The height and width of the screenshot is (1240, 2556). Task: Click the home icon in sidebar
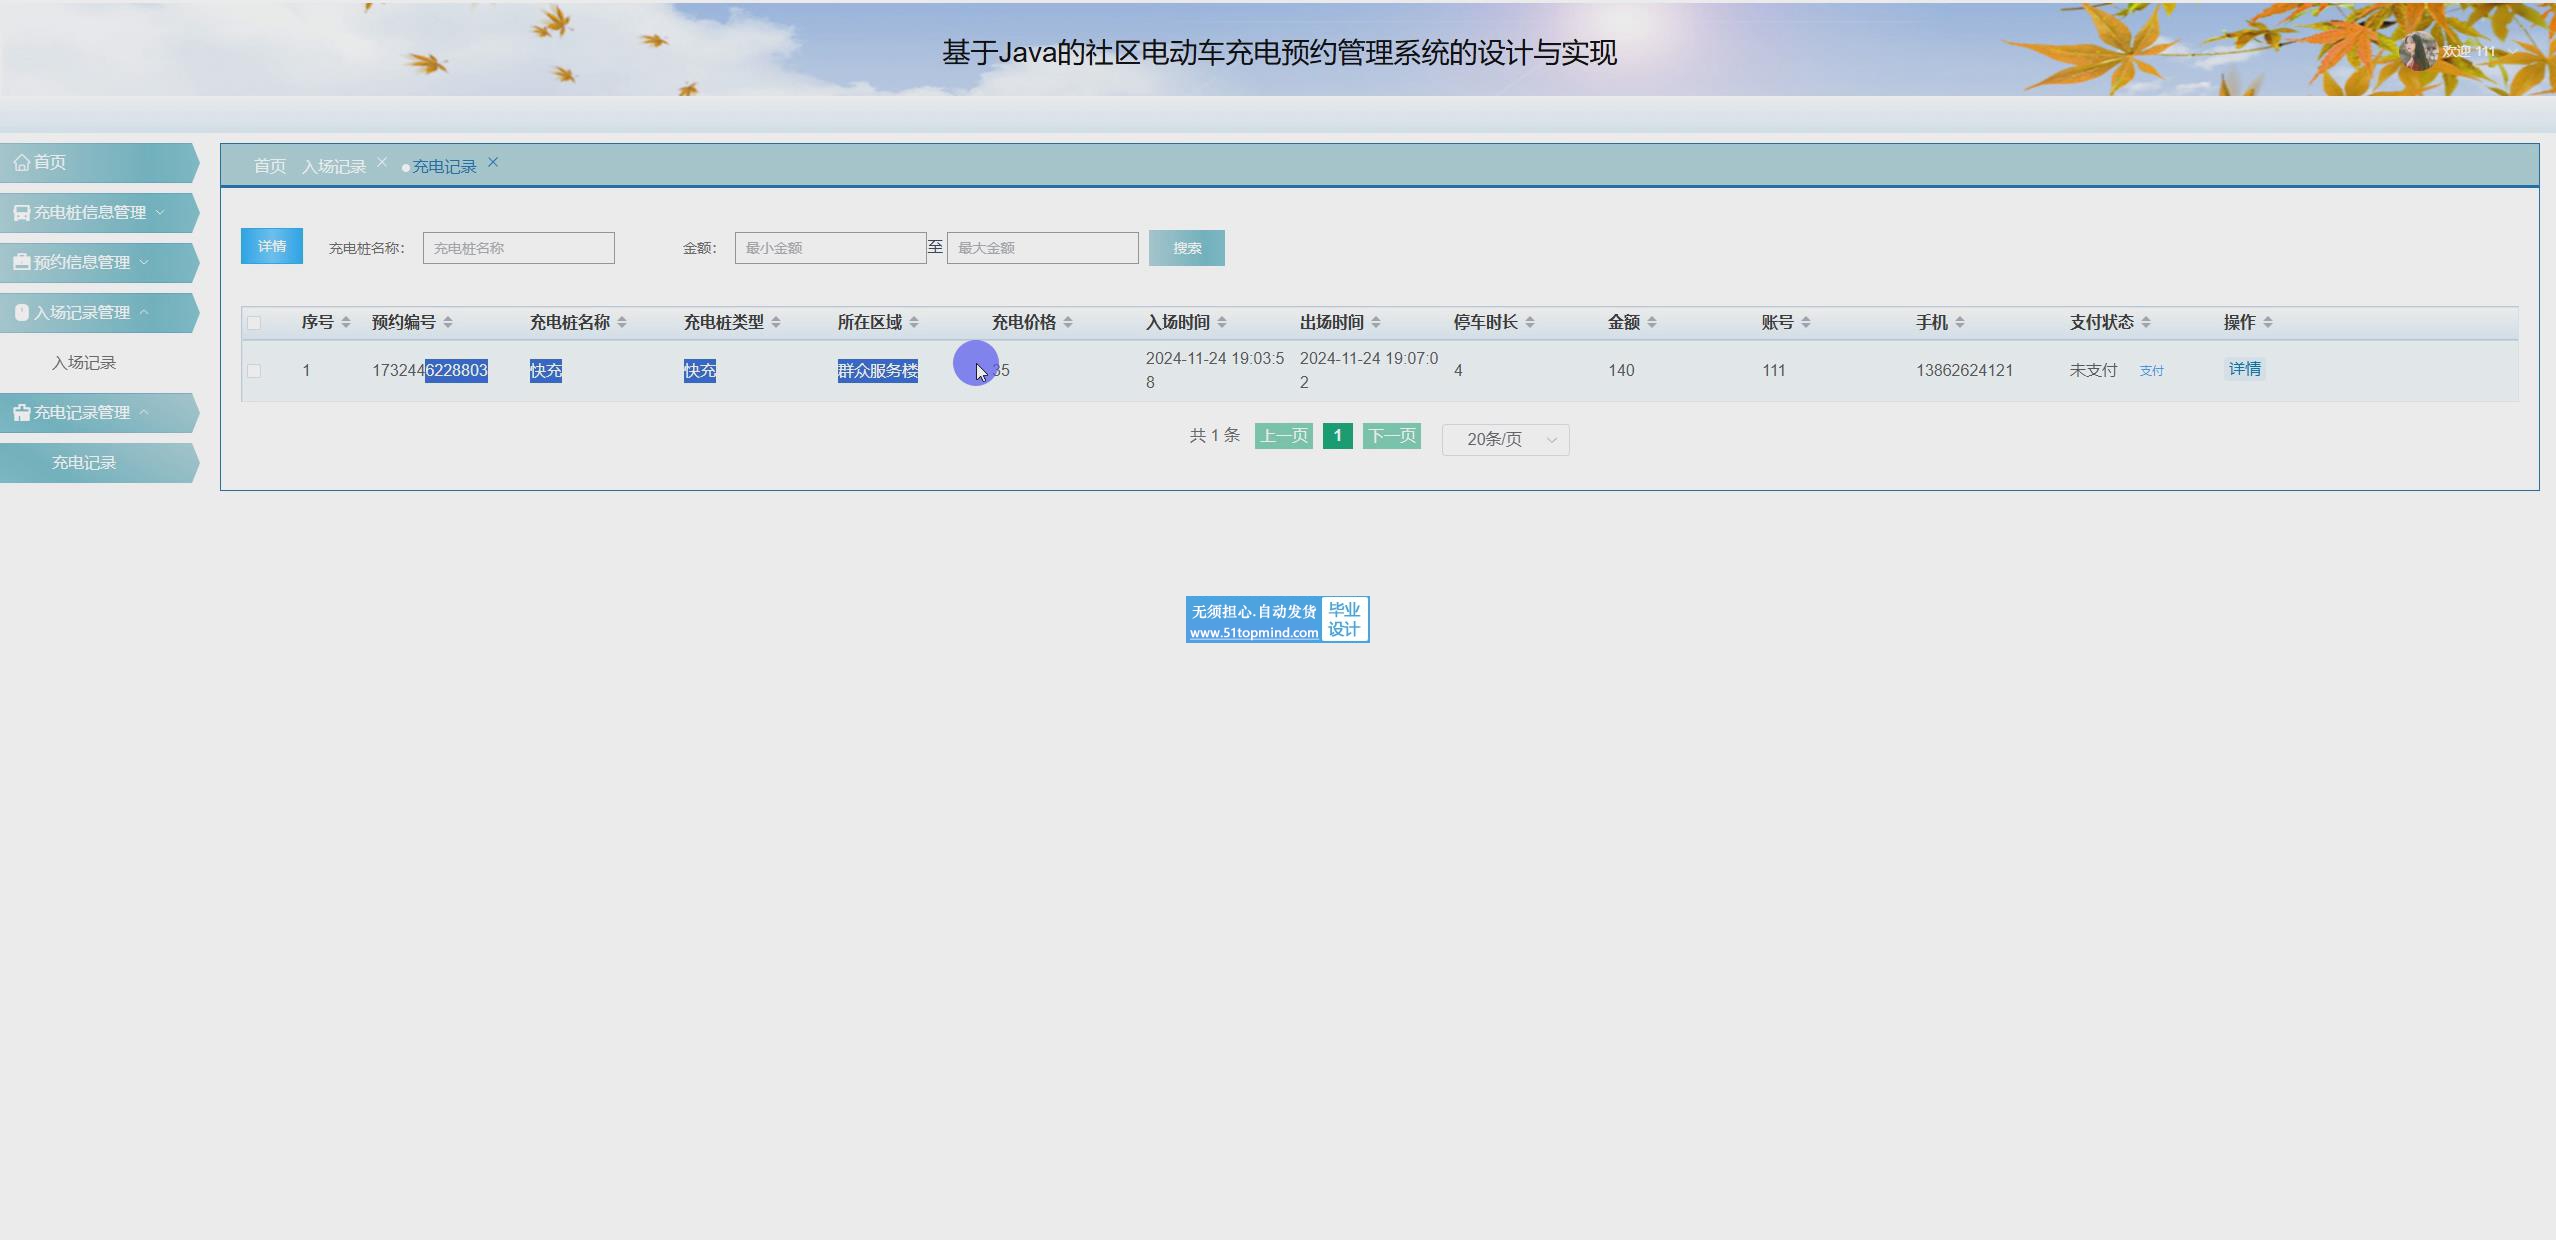22,162
